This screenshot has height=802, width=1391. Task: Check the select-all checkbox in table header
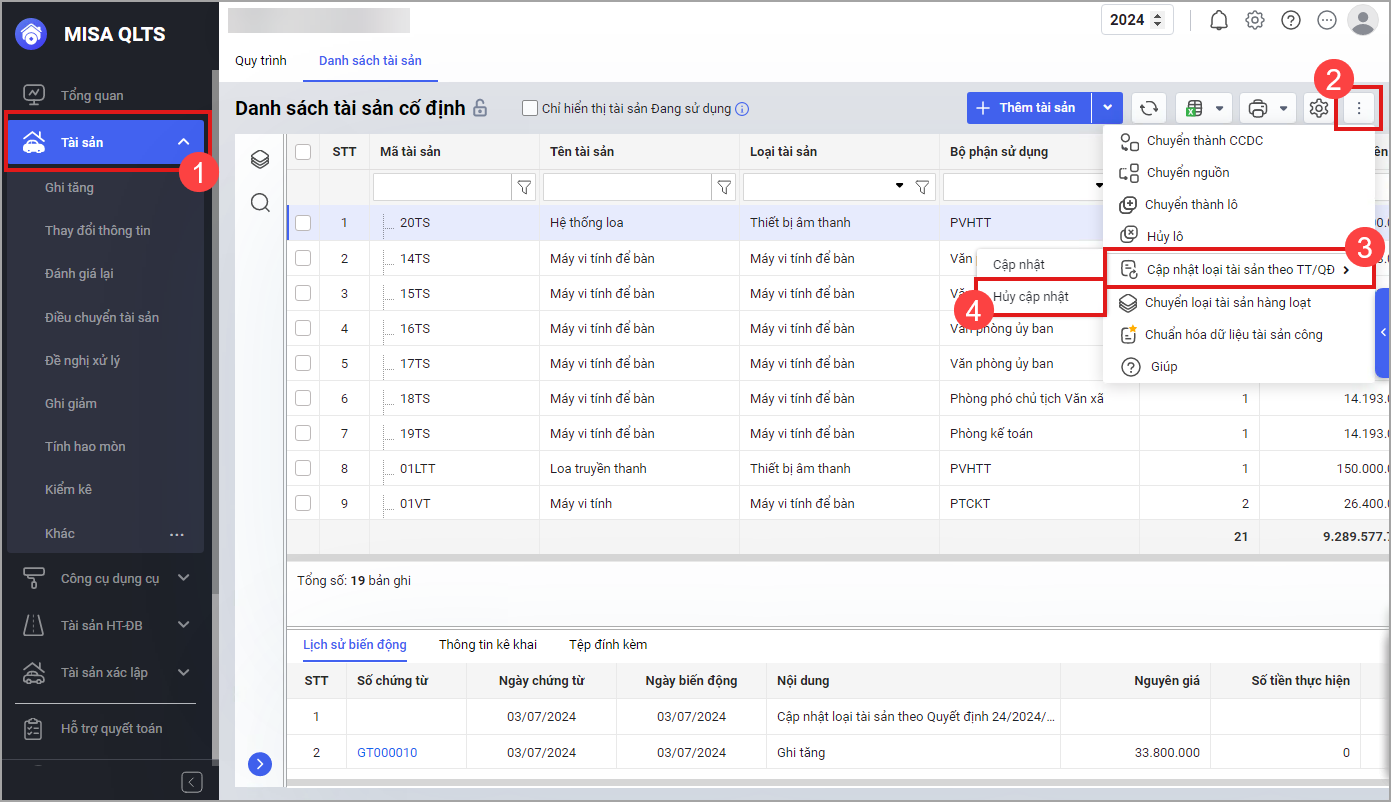[x=303, y=152]
